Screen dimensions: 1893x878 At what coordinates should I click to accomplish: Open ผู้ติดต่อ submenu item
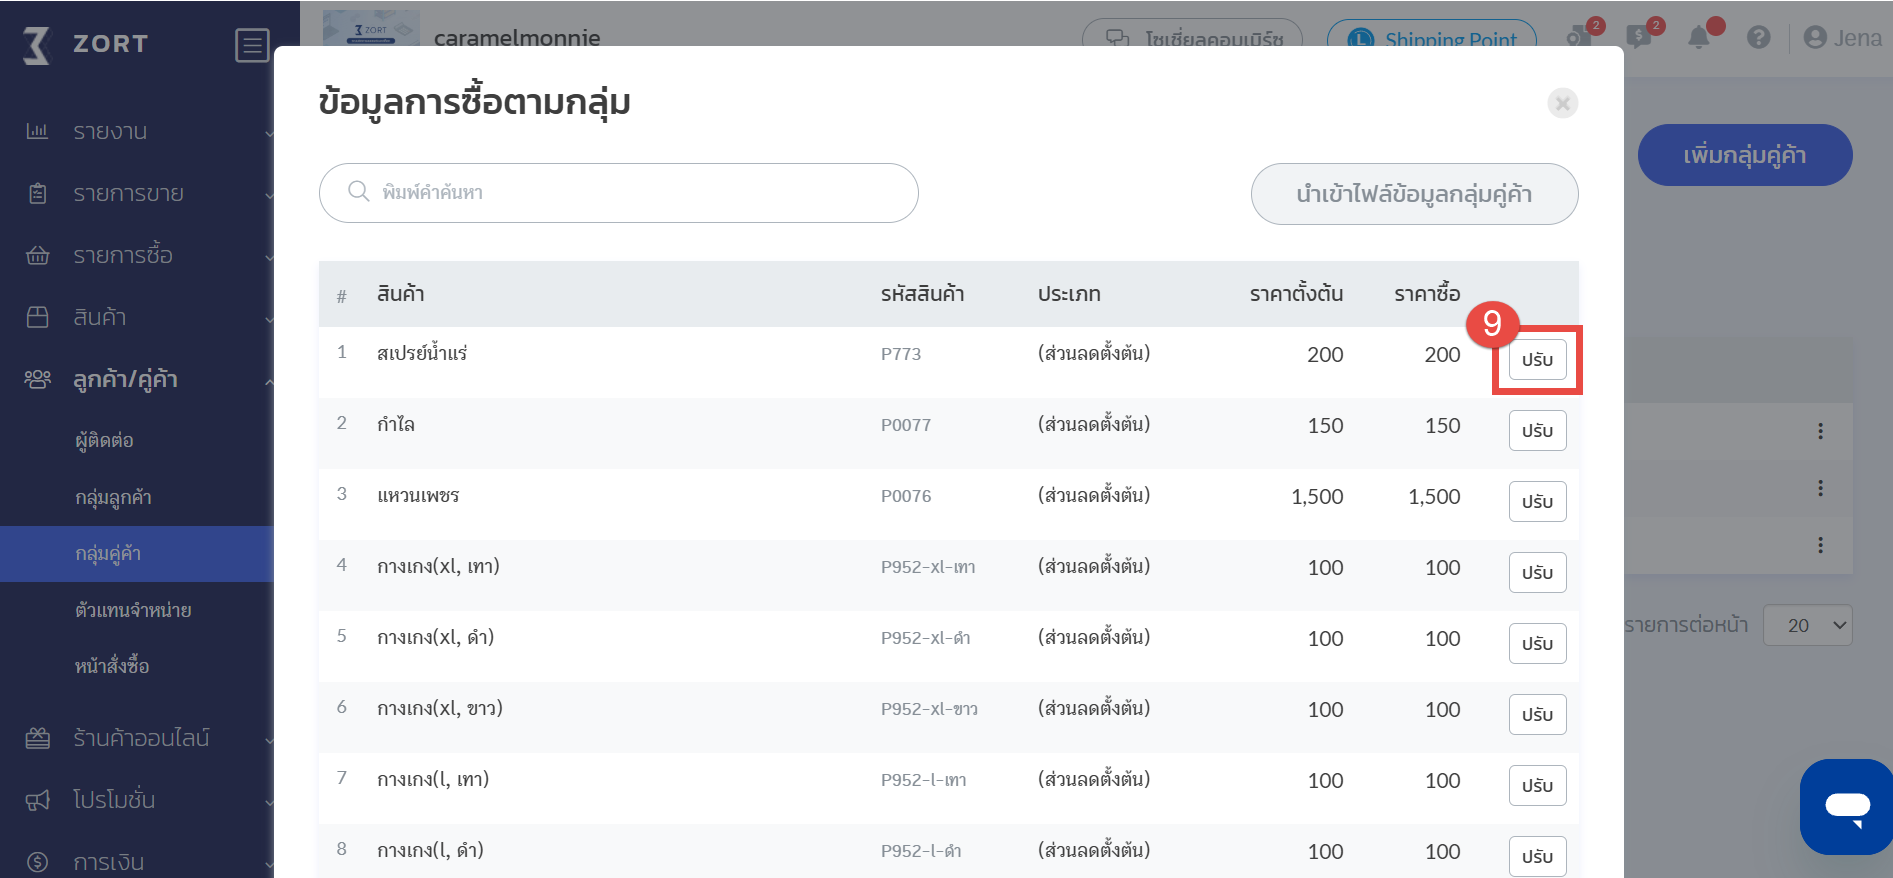(104, 440)
